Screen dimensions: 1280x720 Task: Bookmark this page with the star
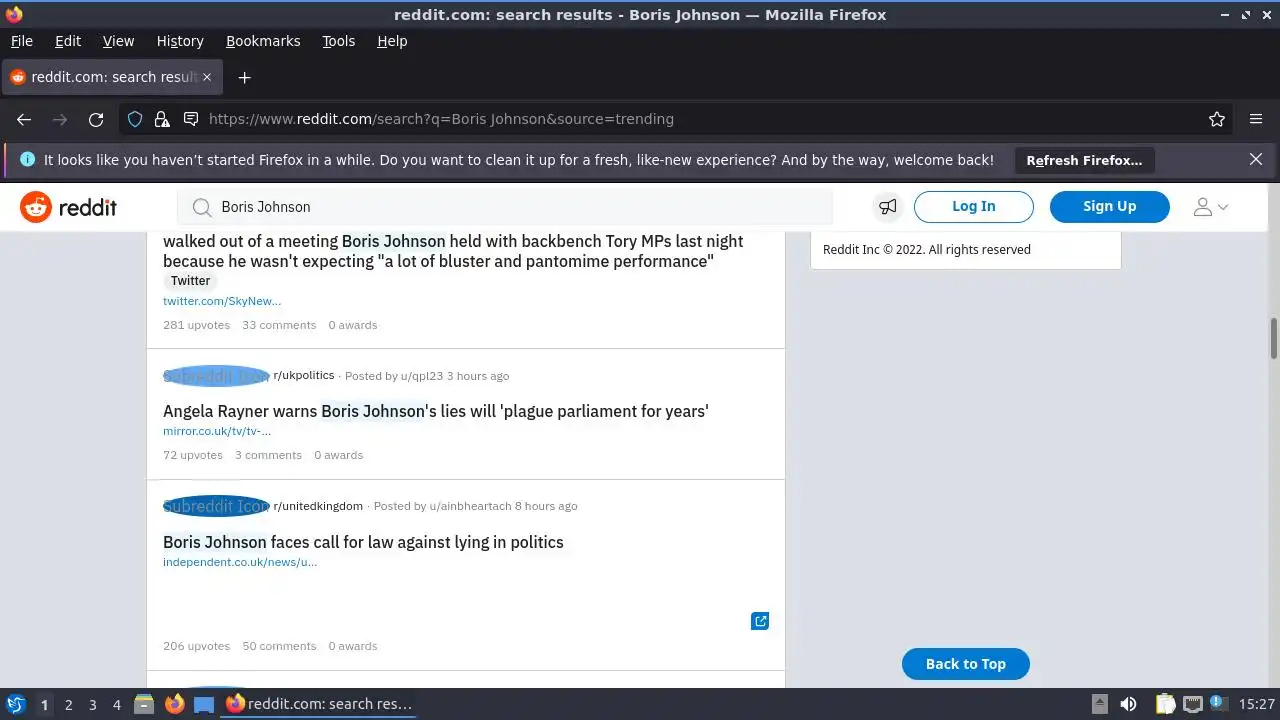tap(1217, 119)
